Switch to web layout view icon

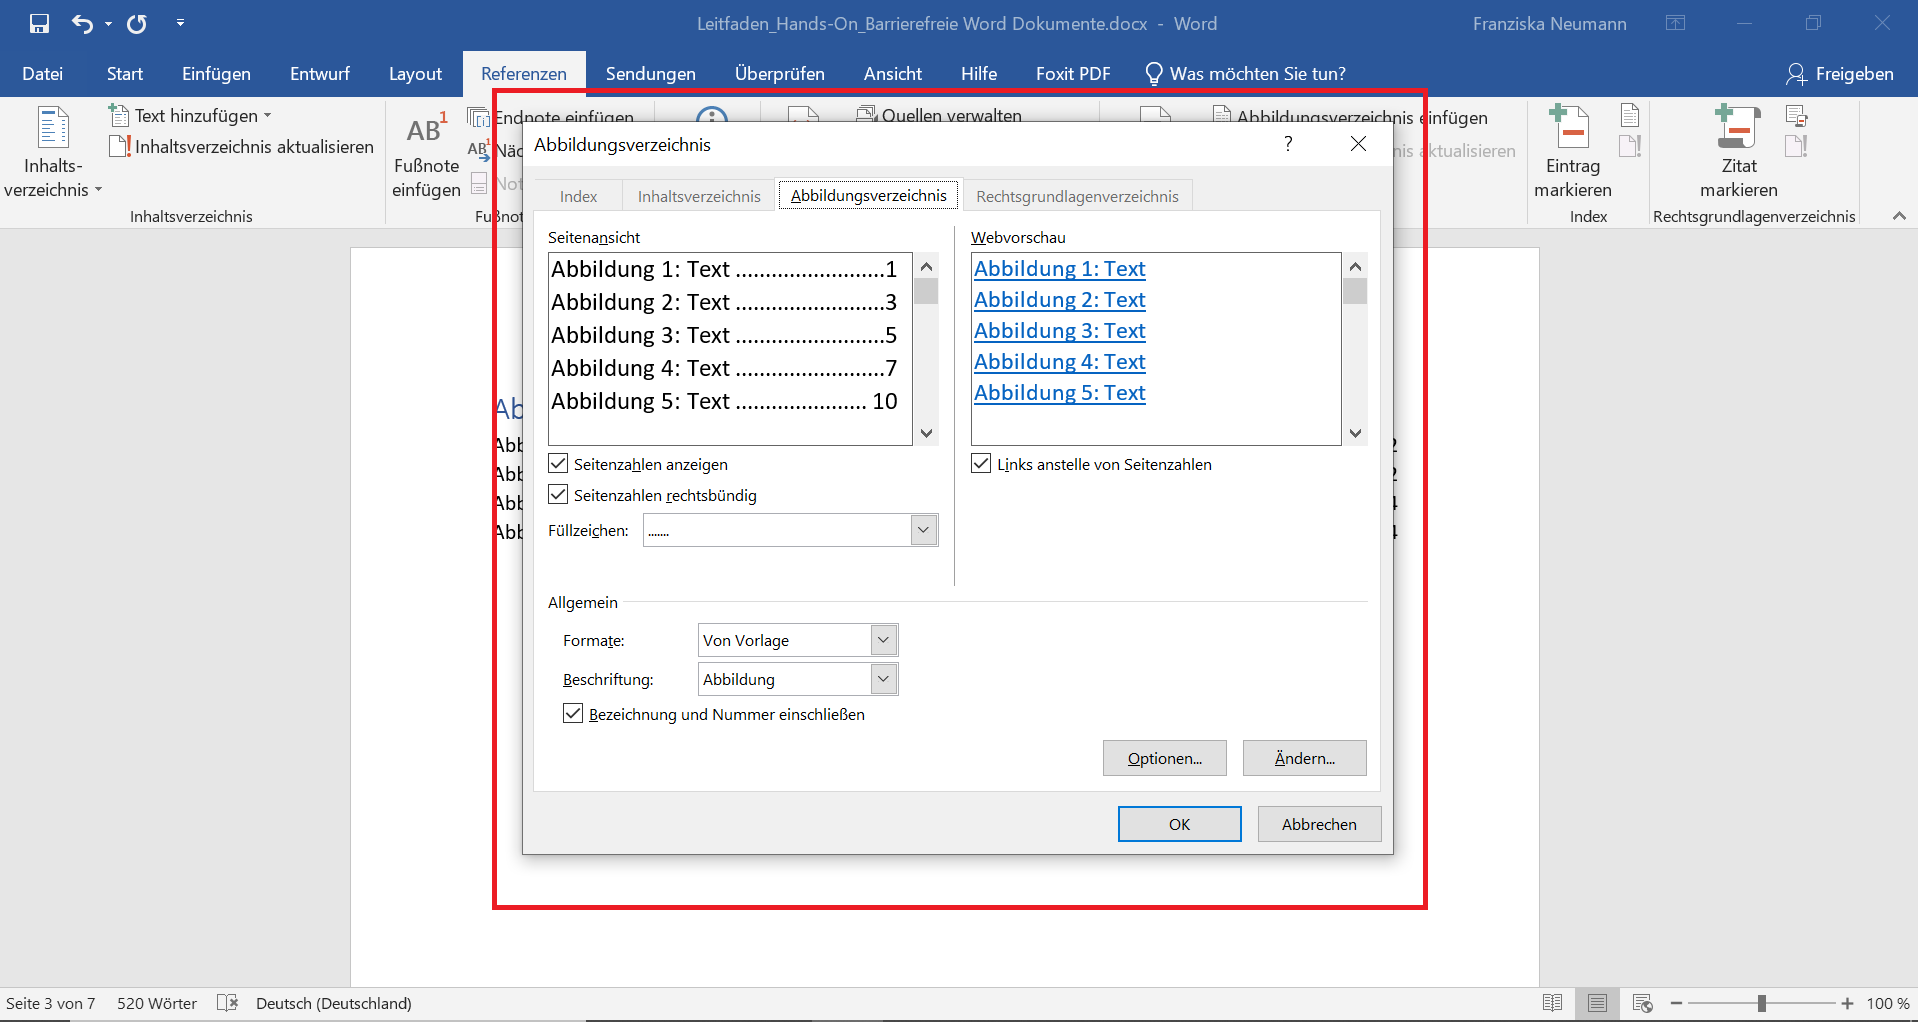(1642, 1003)
